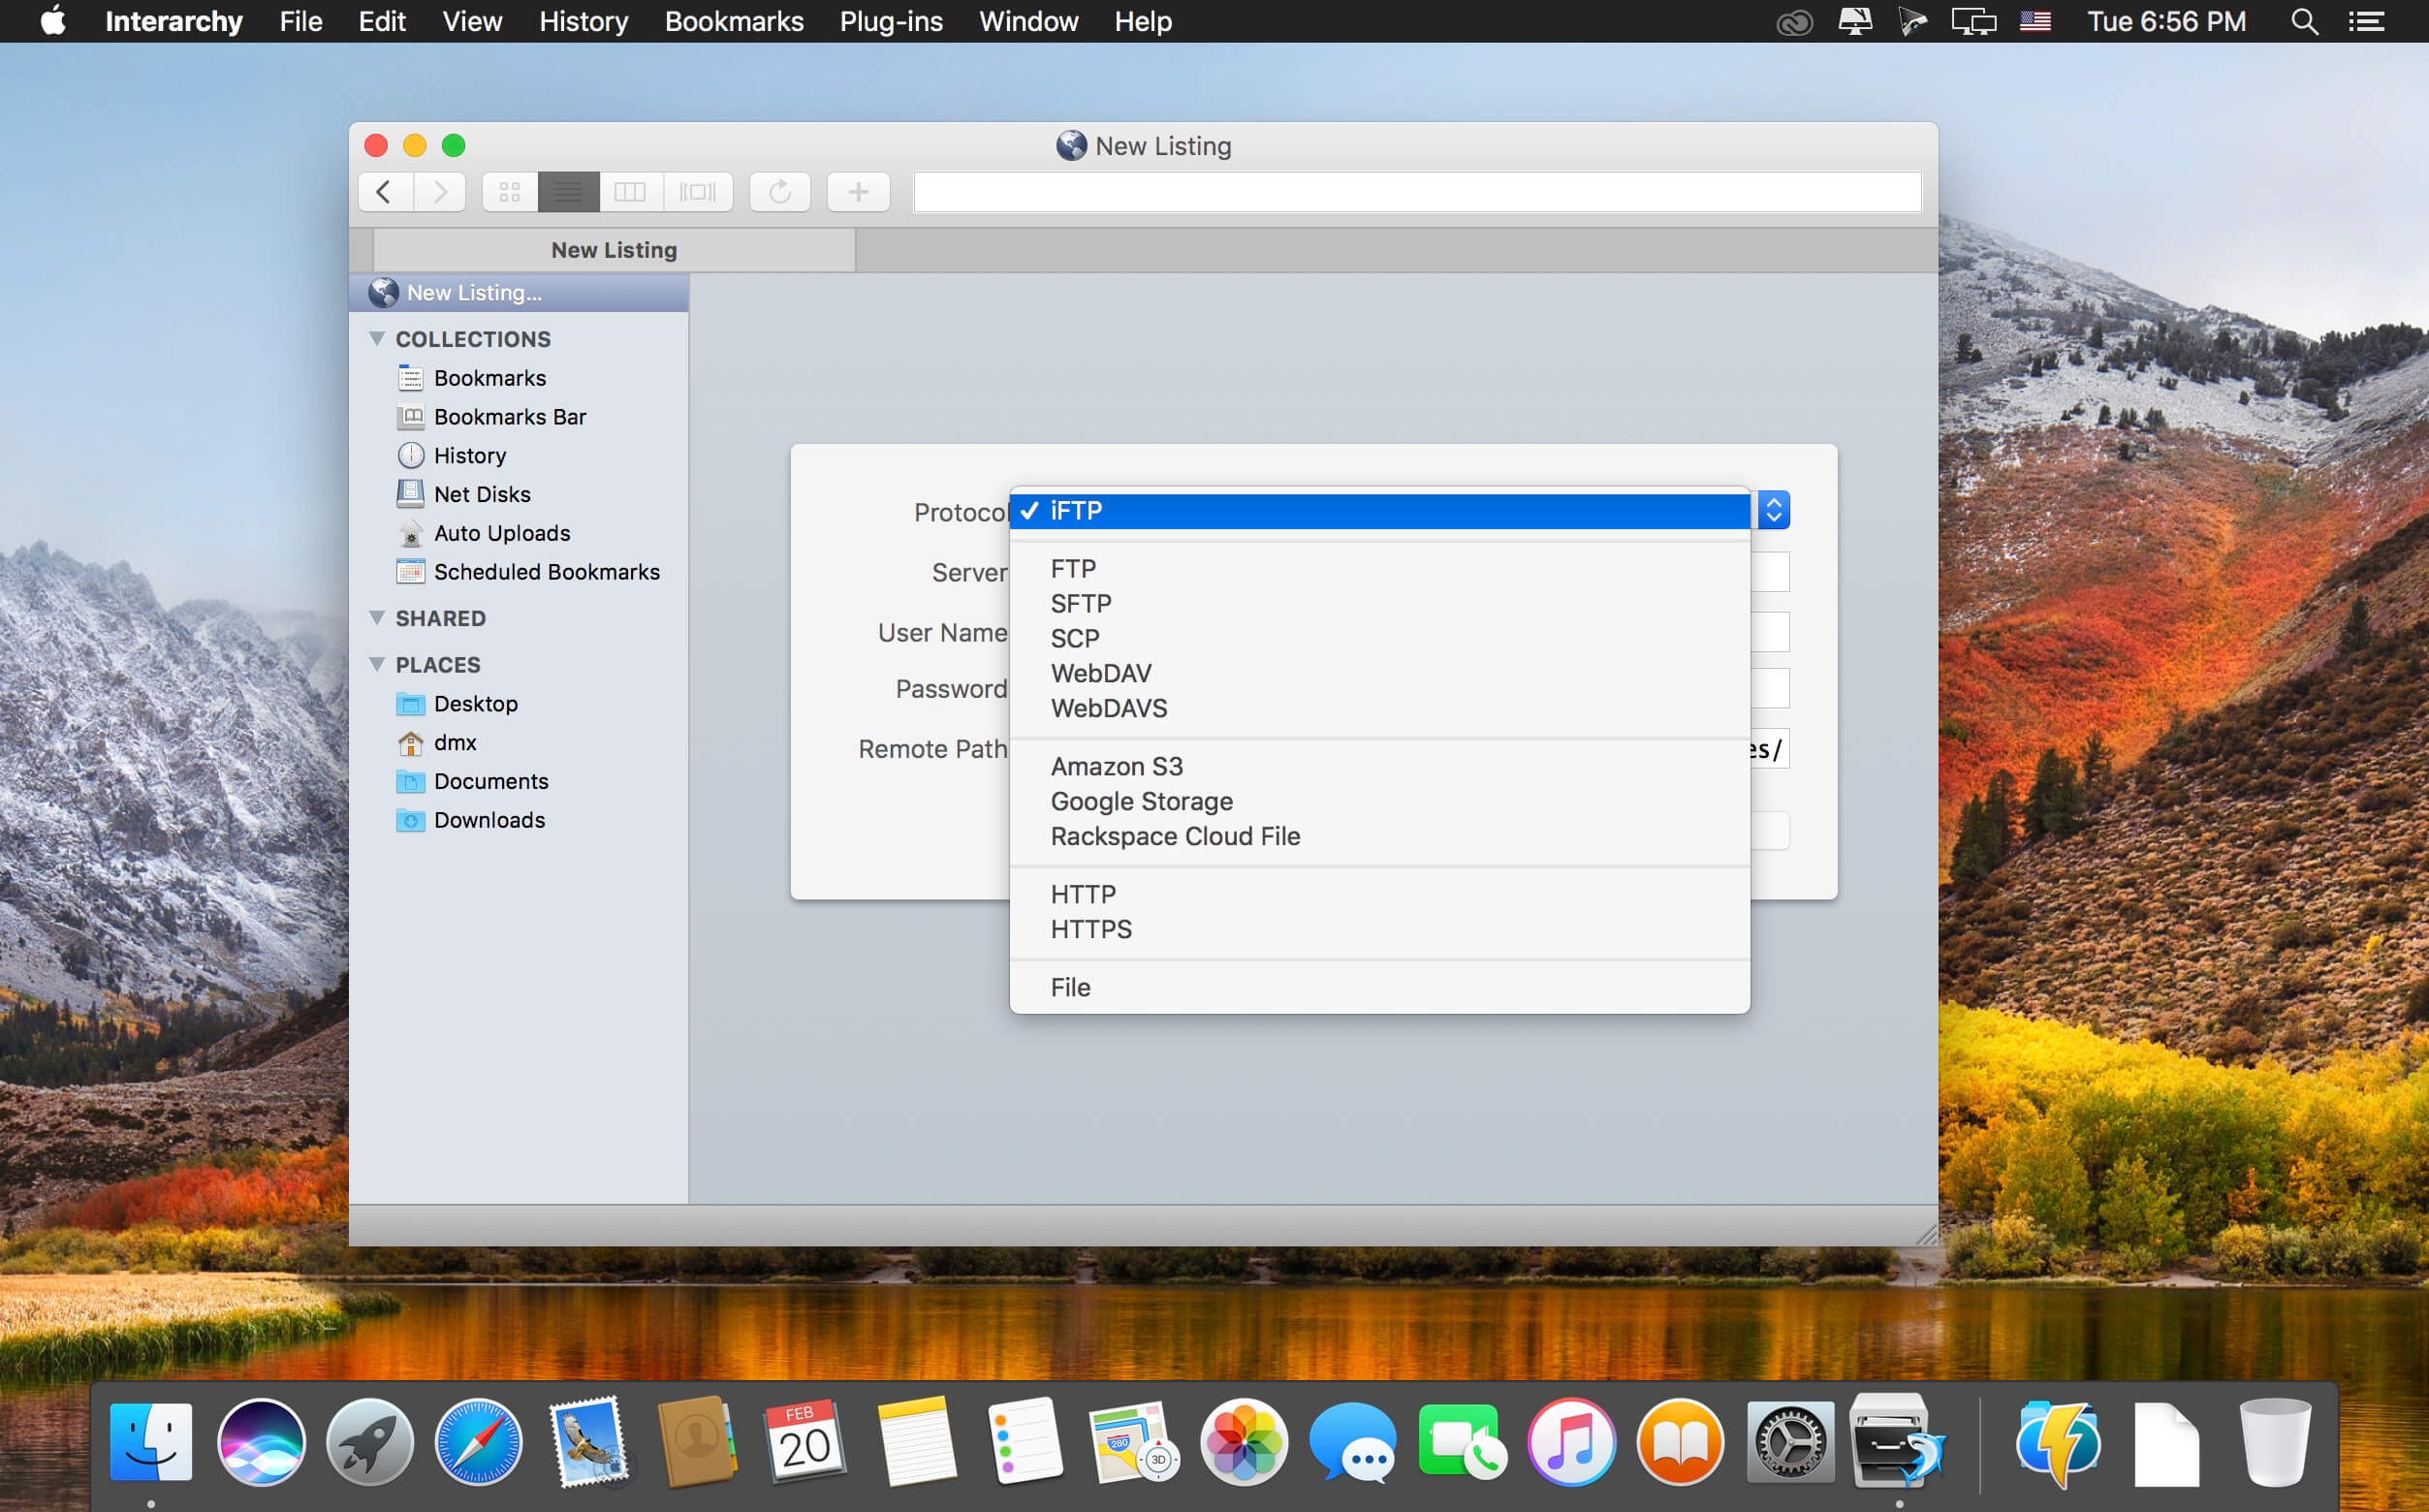Go forward with the toolbar forward arrow
Viewport: 2429px width, 1512px height.
click(x=440, y=191)
